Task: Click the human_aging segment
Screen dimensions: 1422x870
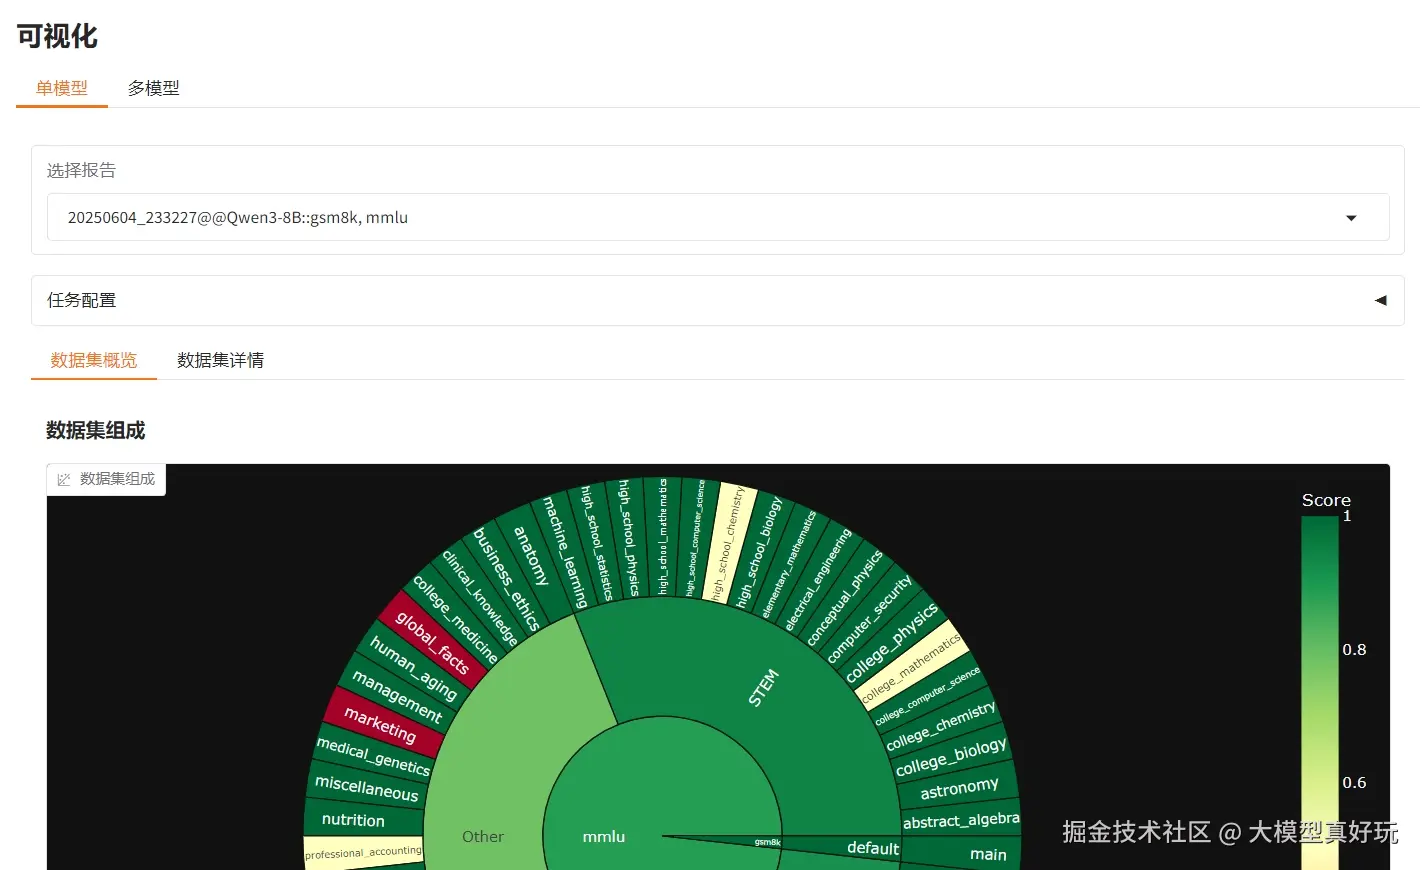Action: (x=413, y=667)
